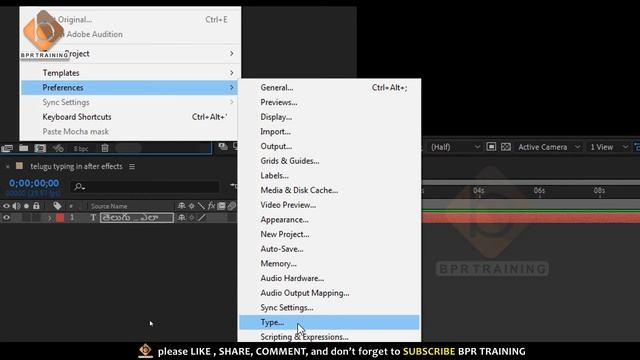Open Grids & Guides preferences
The height and width of the screenshot is (360, 640).
click(329, 161)
